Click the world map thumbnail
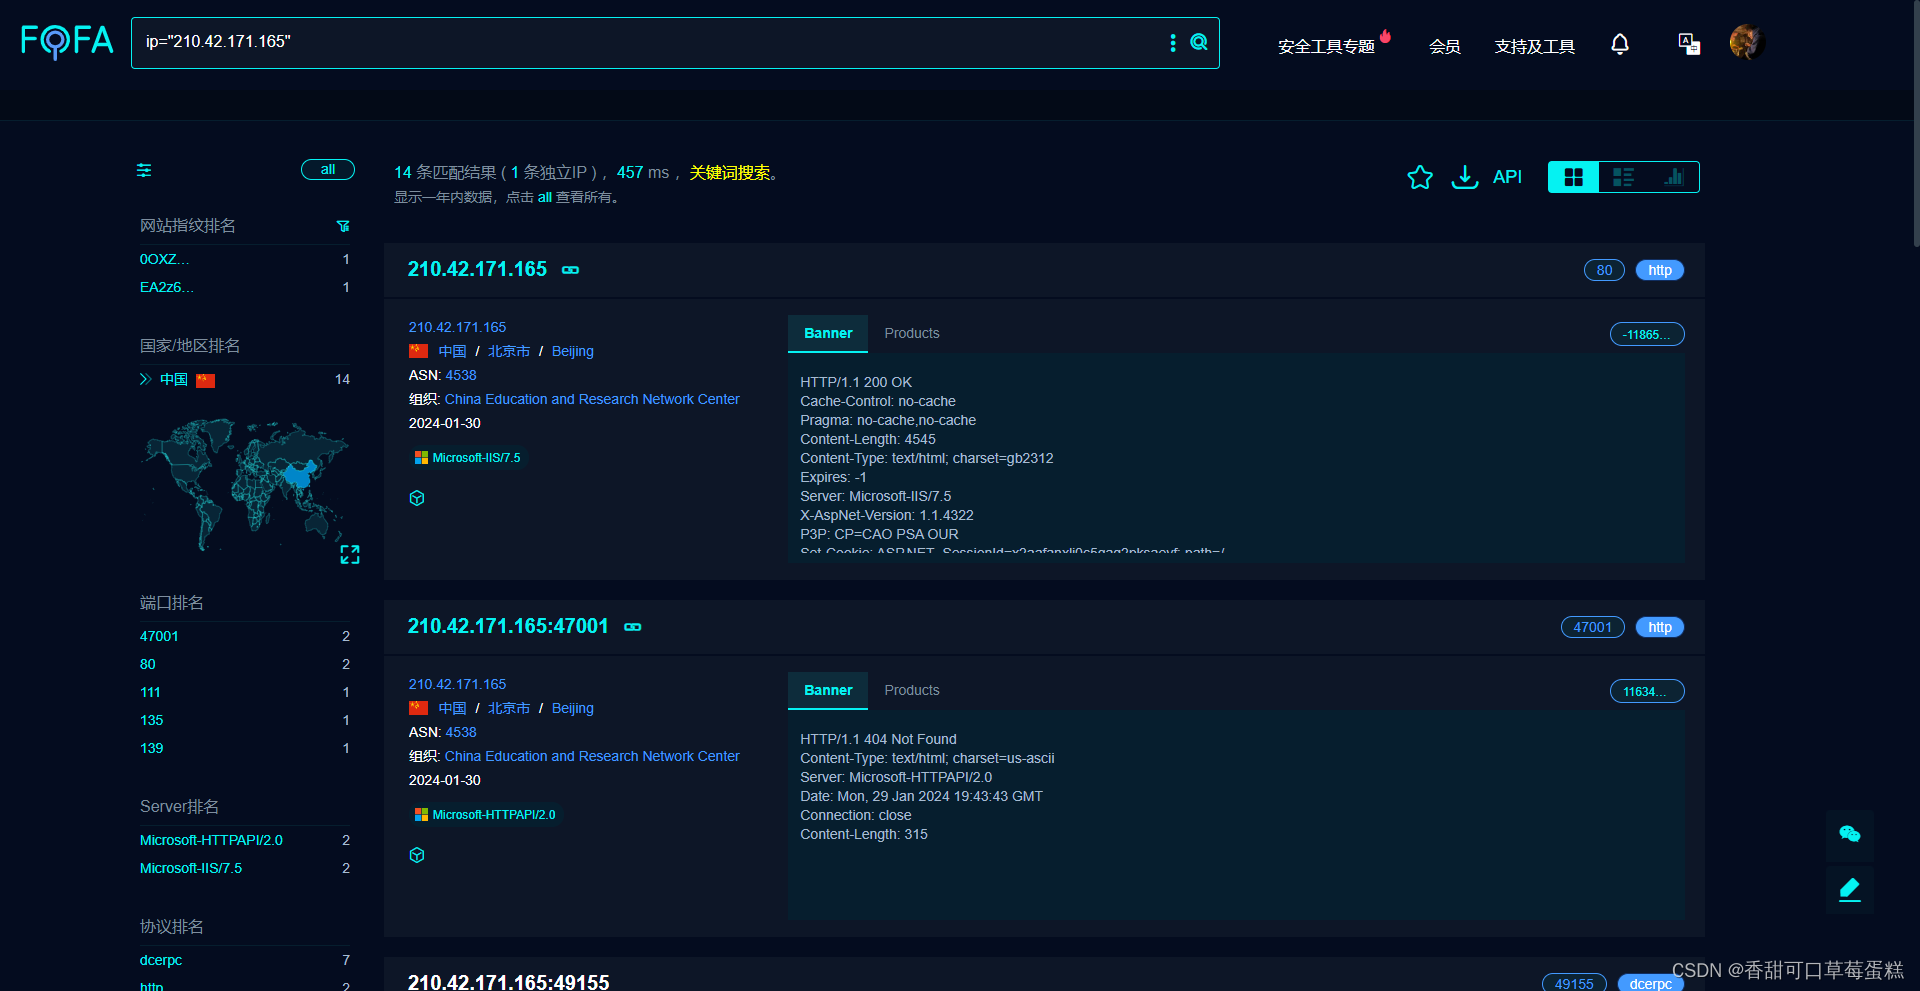Image resolution: width=1920 pixels, height=991 pixels. click(247, 484)
